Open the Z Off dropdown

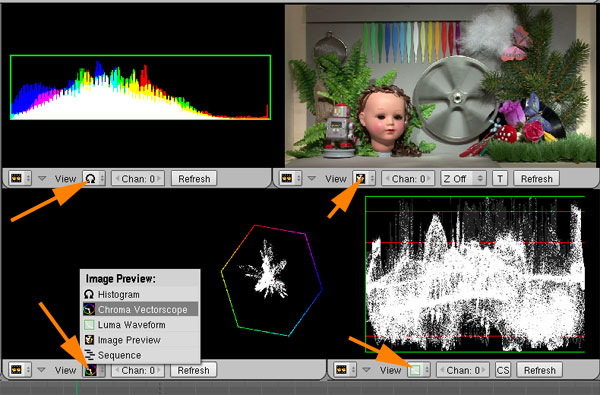463,178
